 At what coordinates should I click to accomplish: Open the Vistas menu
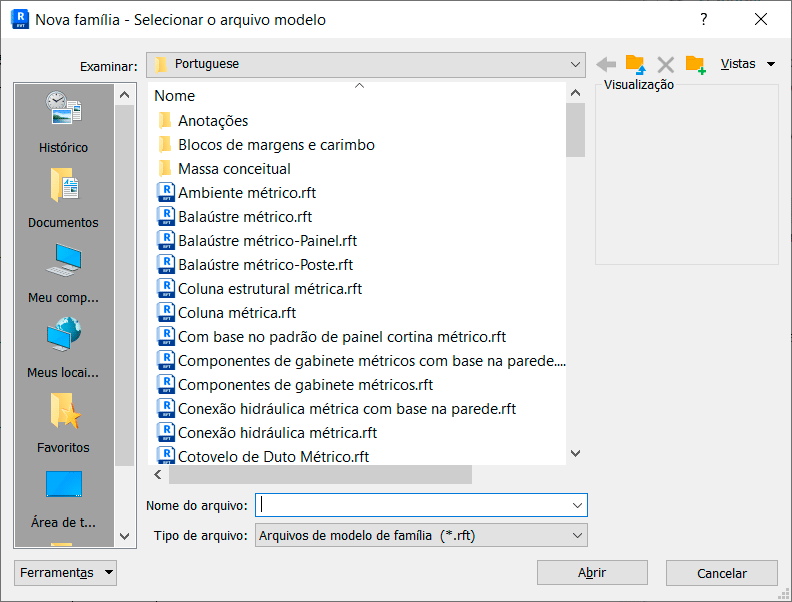point(747,64)
